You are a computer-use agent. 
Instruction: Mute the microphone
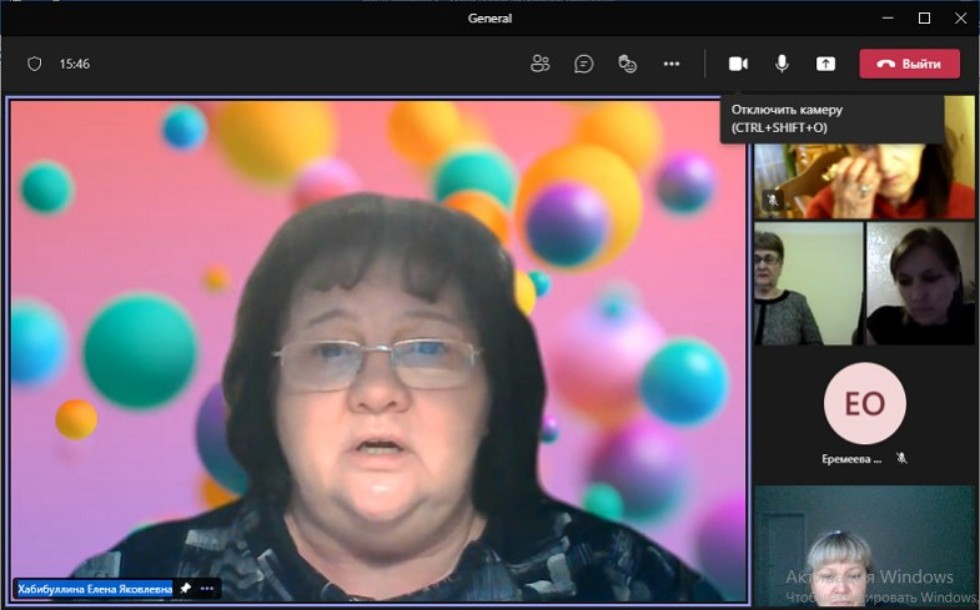[782, 64]
